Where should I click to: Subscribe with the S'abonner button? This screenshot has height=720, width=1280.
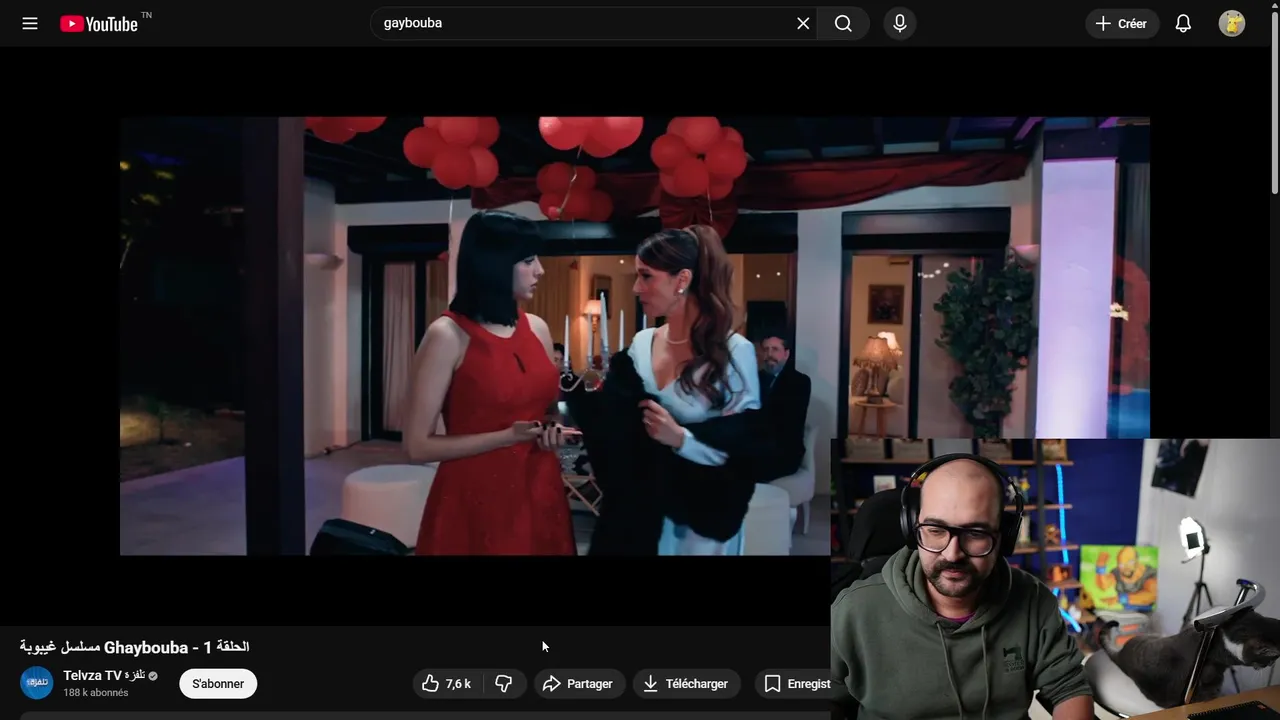click(218, 684)
